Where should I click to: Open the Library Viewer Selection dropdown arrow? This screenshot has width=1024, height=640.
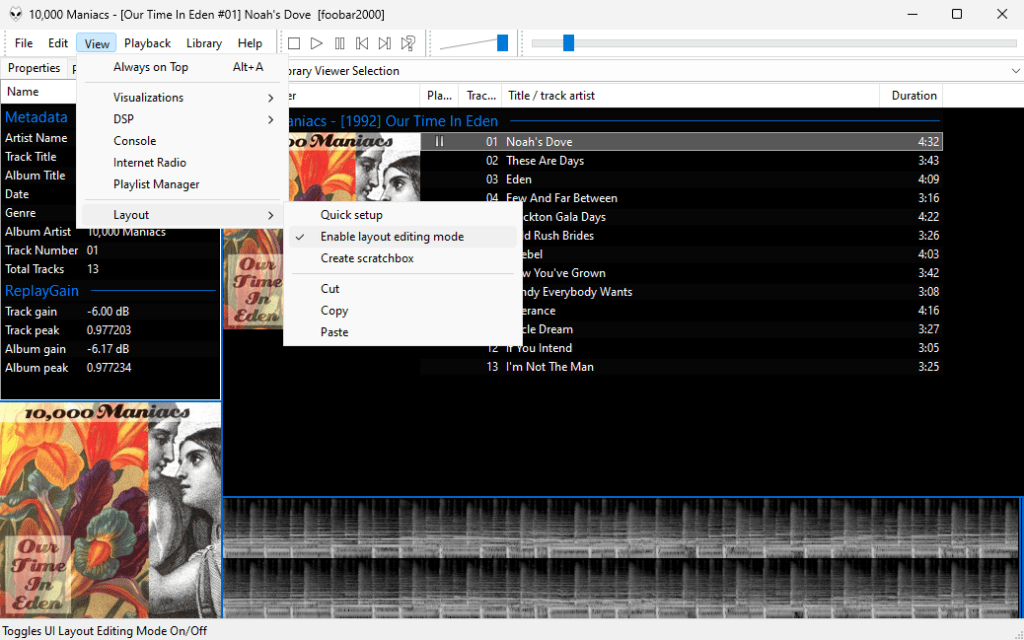[1014, 71]
